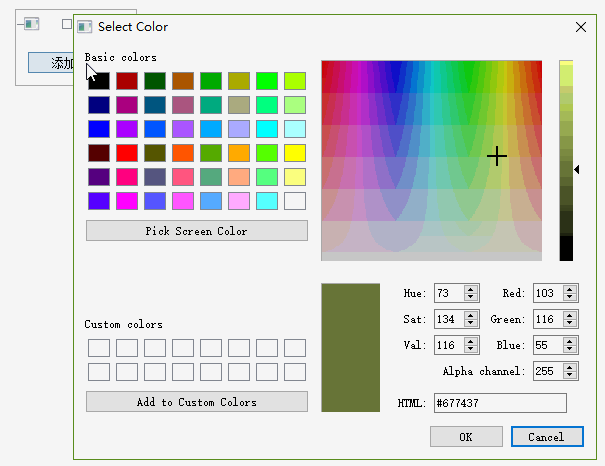Pick the white basic color swatch
605x466 pixels.
tap(295, 200)
